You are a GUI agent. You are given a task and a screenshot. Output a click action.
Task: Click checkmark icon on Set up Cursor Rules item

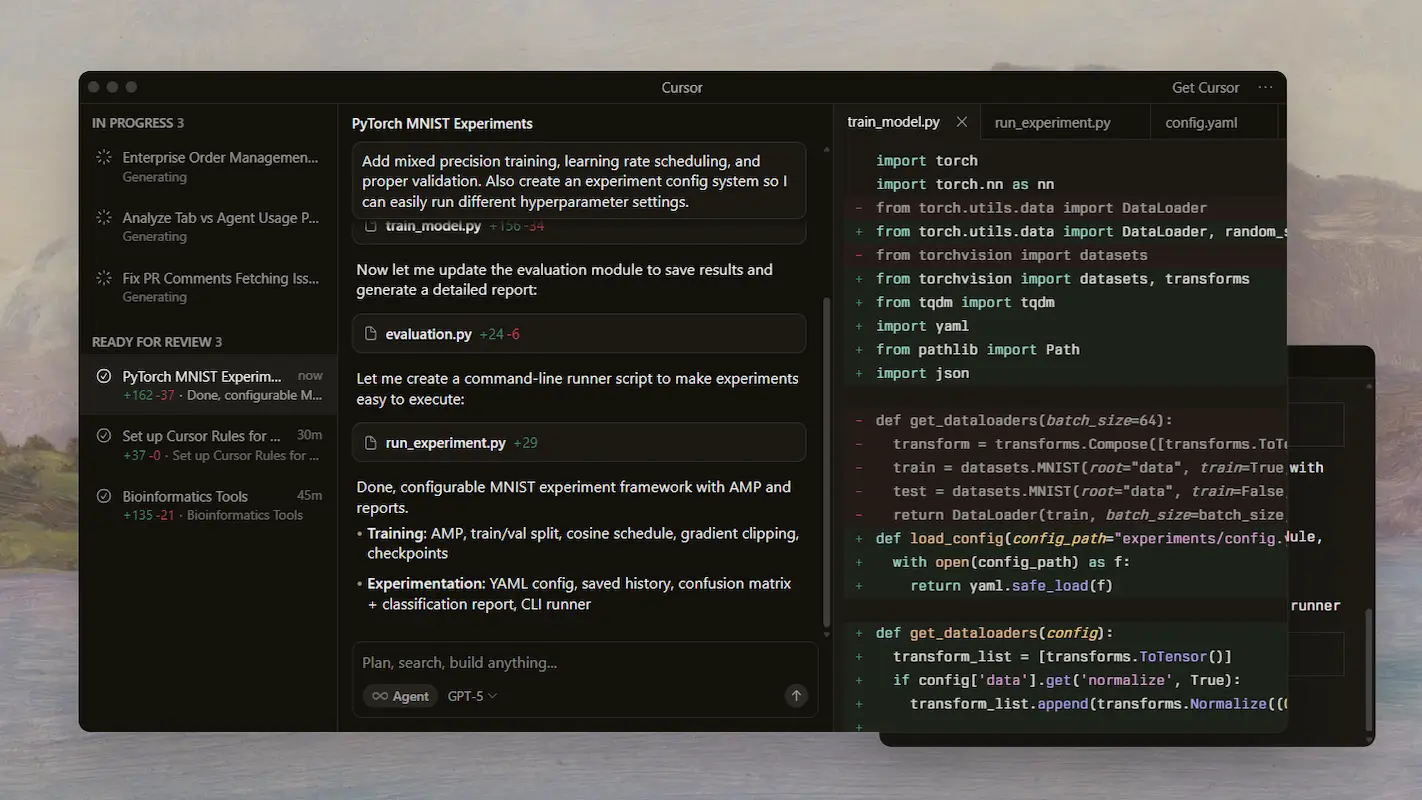103,436
